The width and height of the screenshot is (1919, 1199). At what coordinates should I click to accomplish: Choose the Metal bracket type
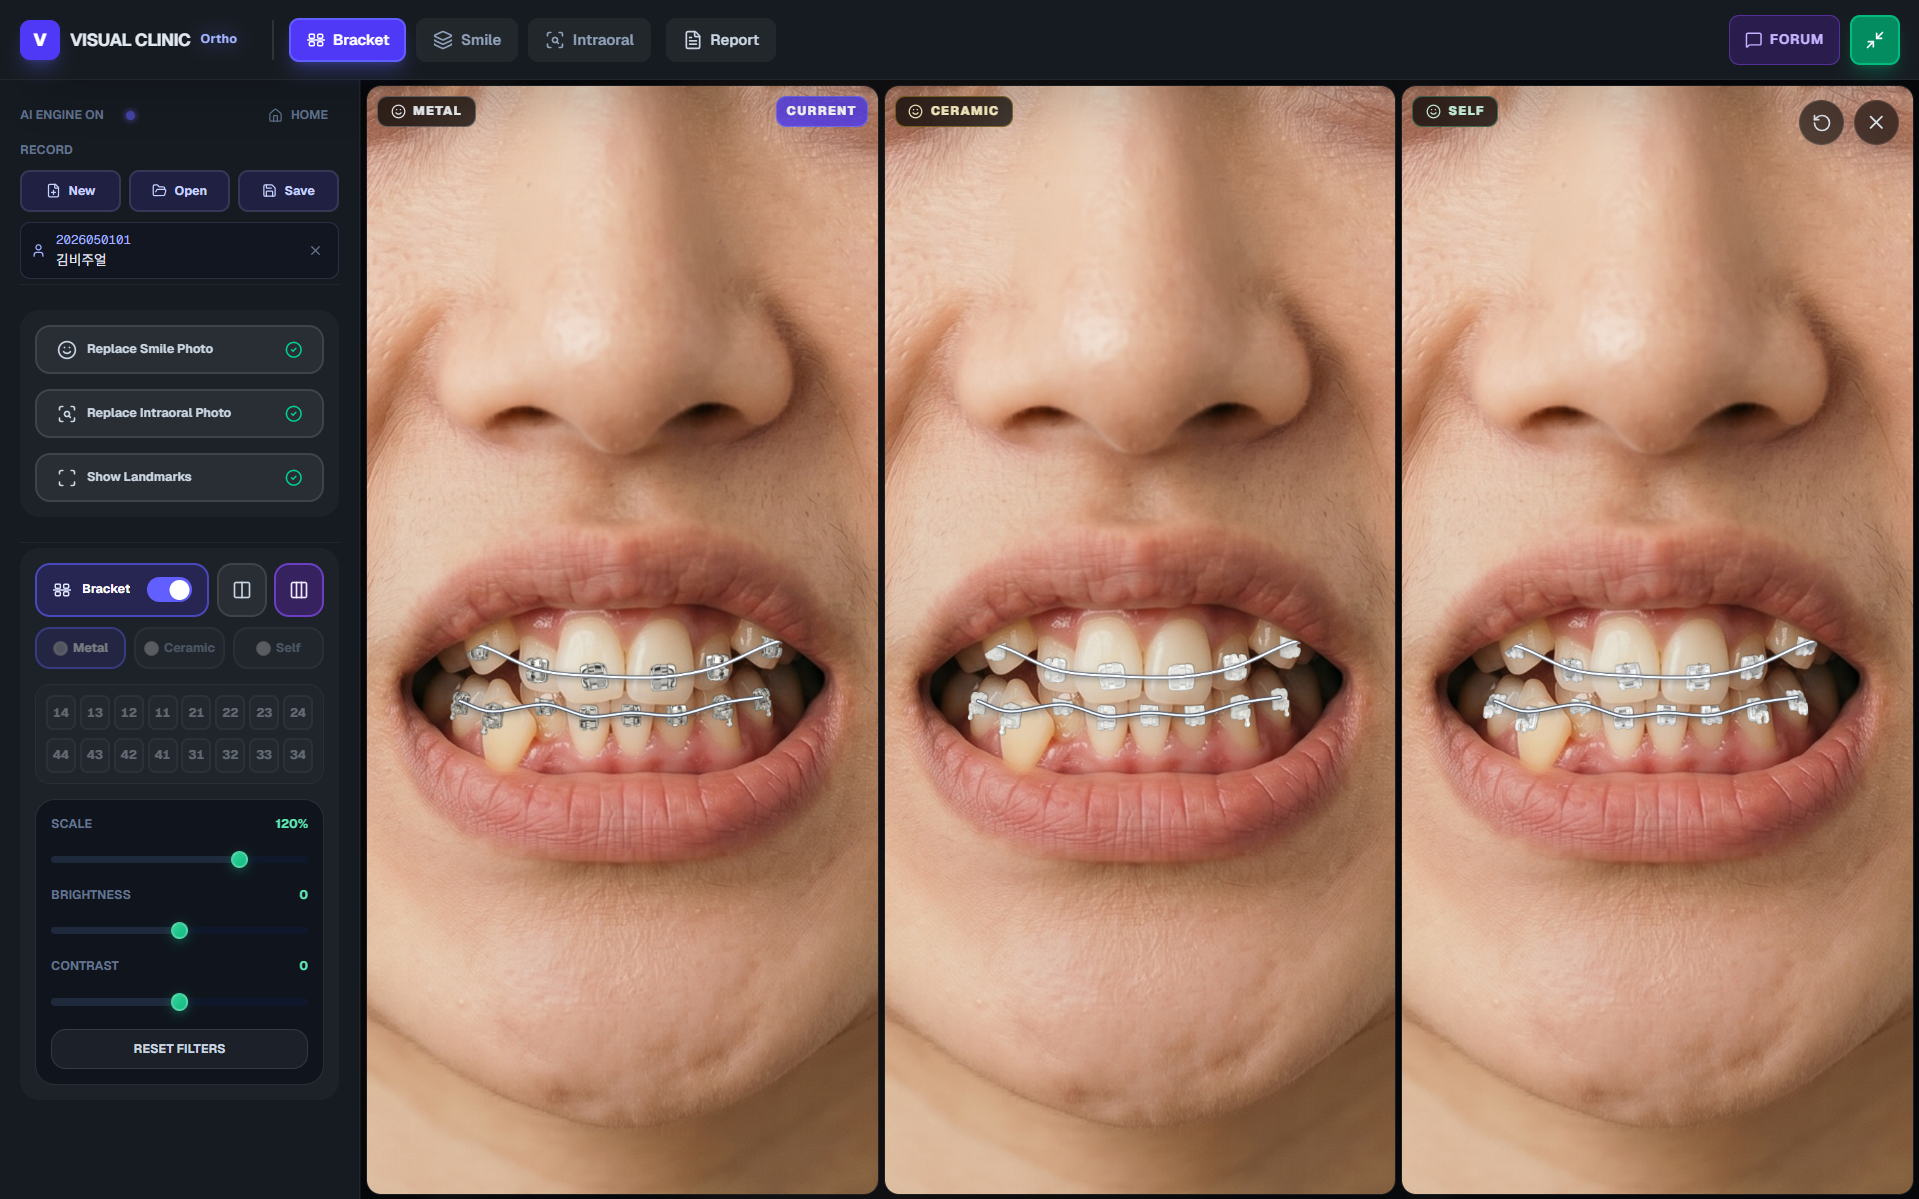pyautogui.click(x=80, y=648)
